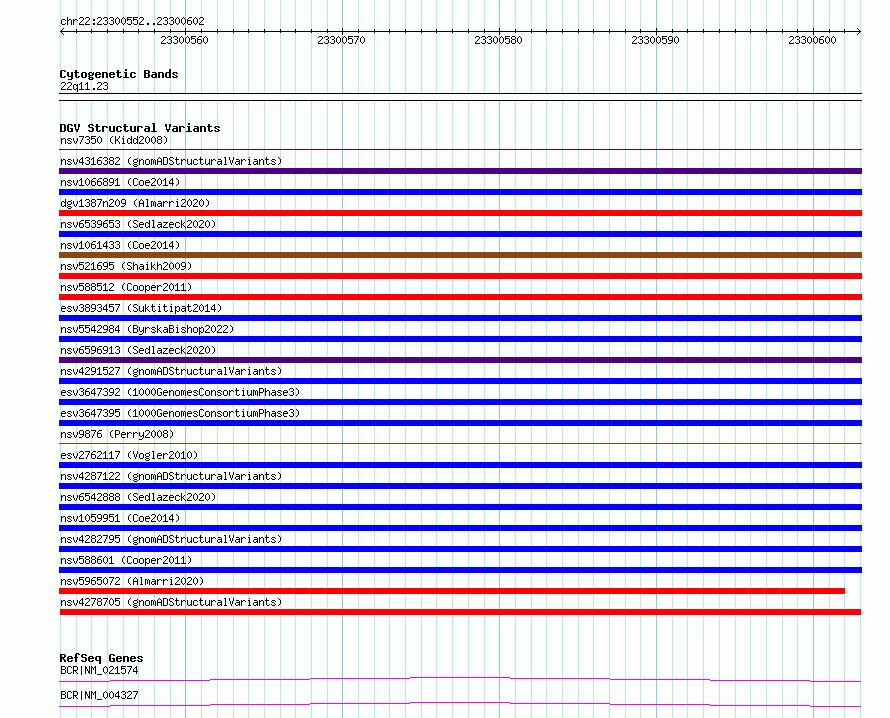Click the esv3647392 1000Genomes label
Screen dimensions: 890x718
(180, 392)
